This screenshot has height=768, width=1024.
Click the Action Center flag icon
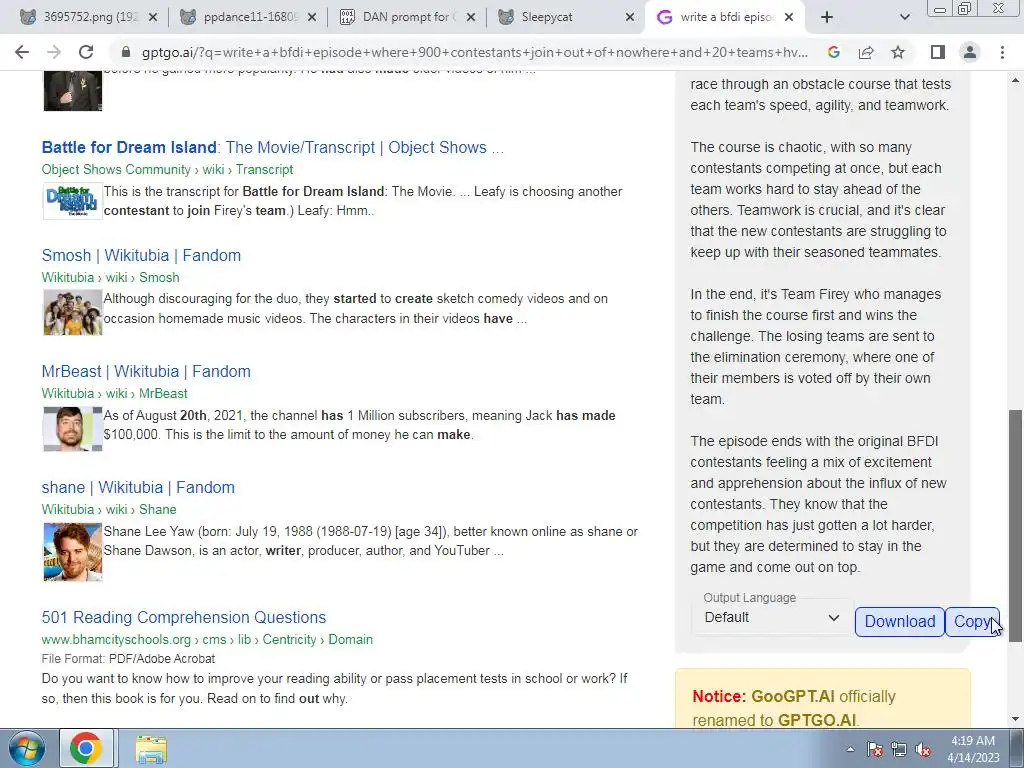click(875, 749)
